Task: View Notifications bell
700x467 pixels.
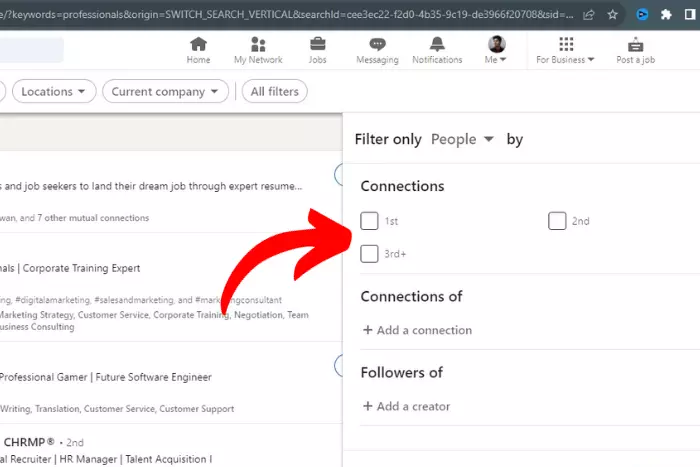Action: [437, 50]
